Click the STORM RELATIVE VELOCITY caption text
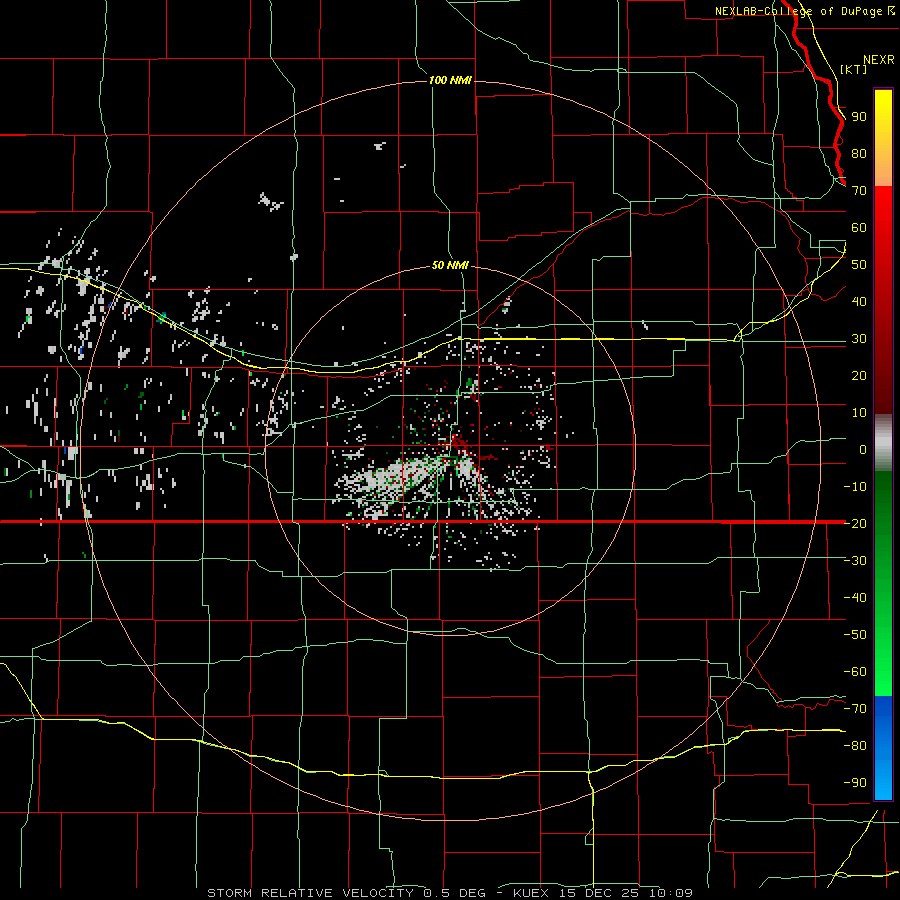Viewport: 900px width, 900px height. coord(310,893)
